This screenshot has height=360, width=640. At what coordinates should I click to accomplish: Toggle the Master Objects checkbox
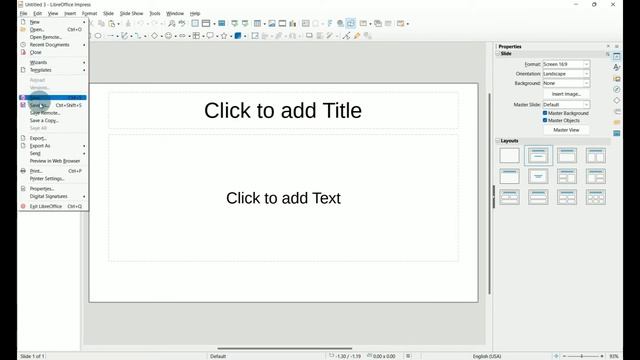click(x=545, y=120)
